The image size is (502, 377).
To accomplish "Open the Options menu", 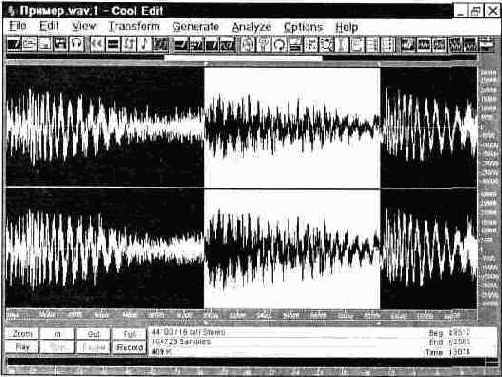I will [x=304, y=27].
